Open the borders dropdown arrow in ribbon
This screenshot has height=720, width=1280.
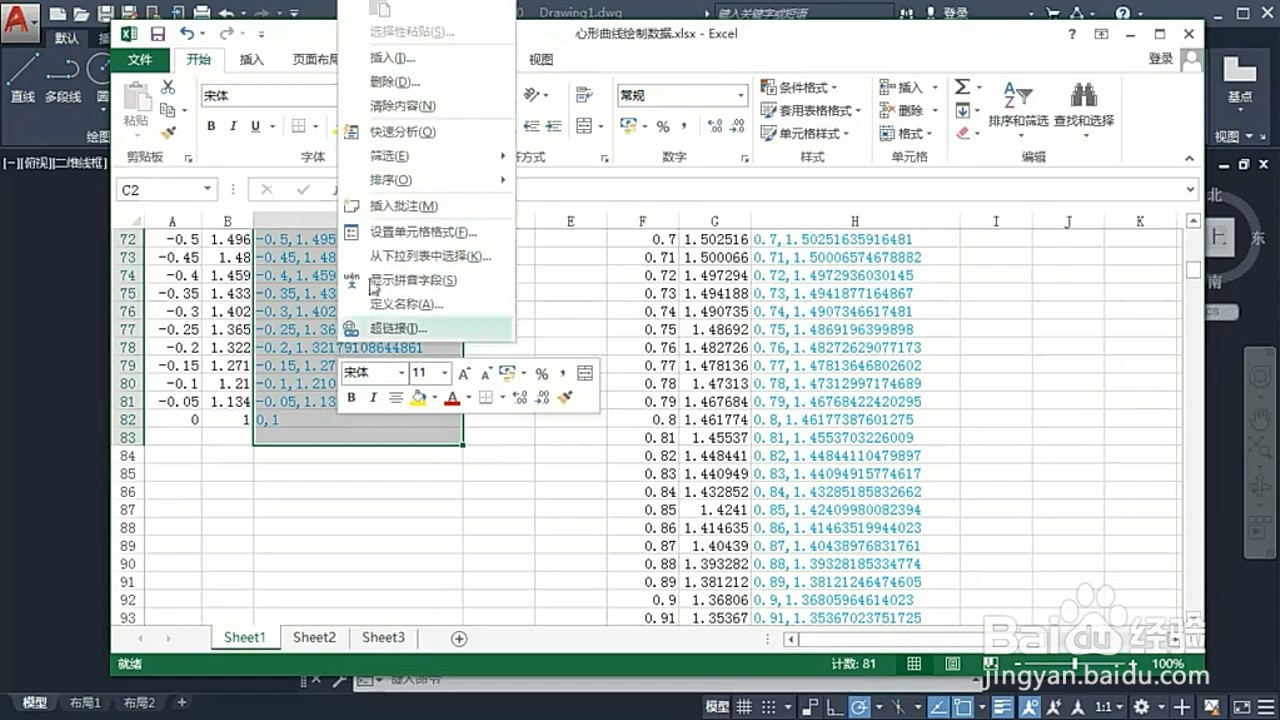tap(316, 126)
